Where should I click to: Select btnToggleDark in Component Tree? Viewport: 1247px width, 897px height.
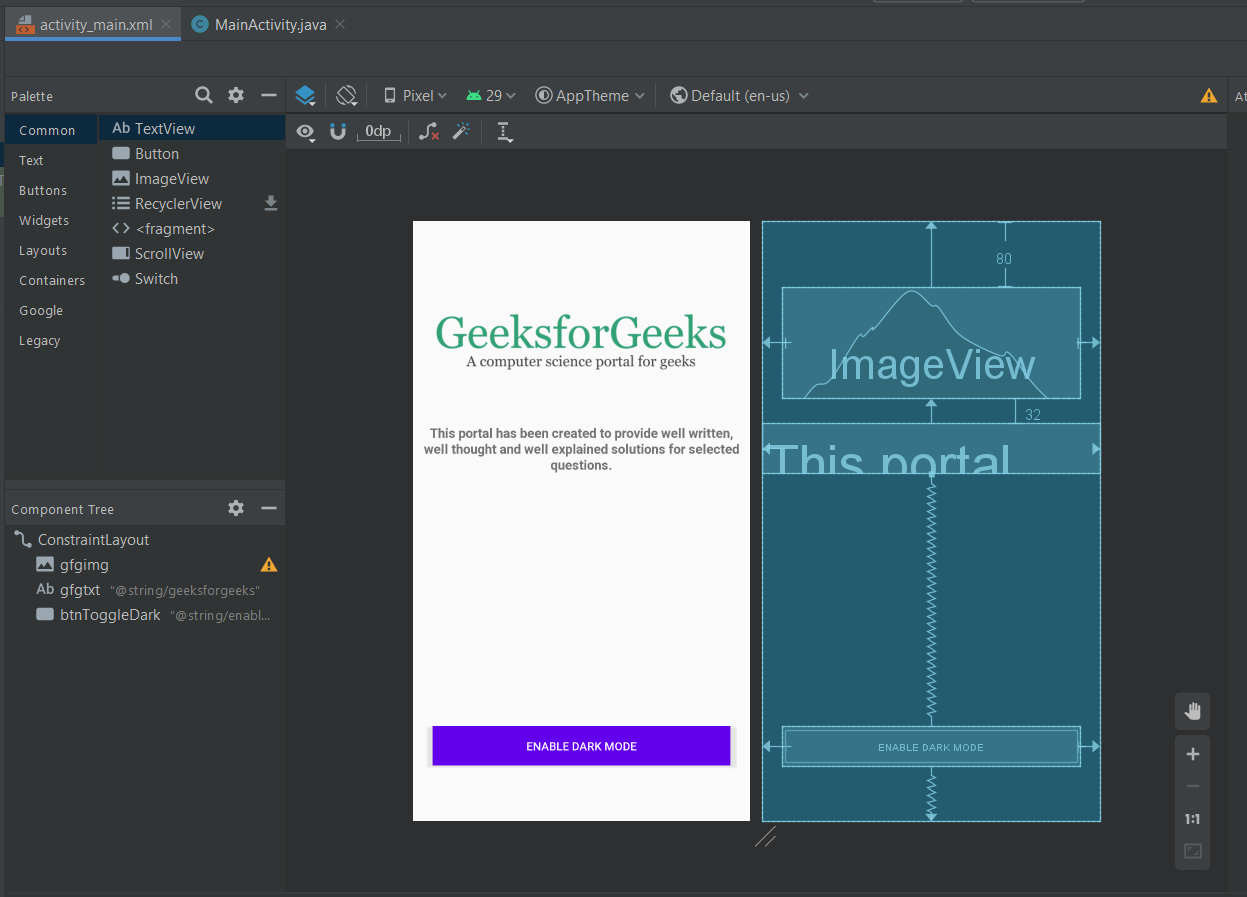[110, 615]
